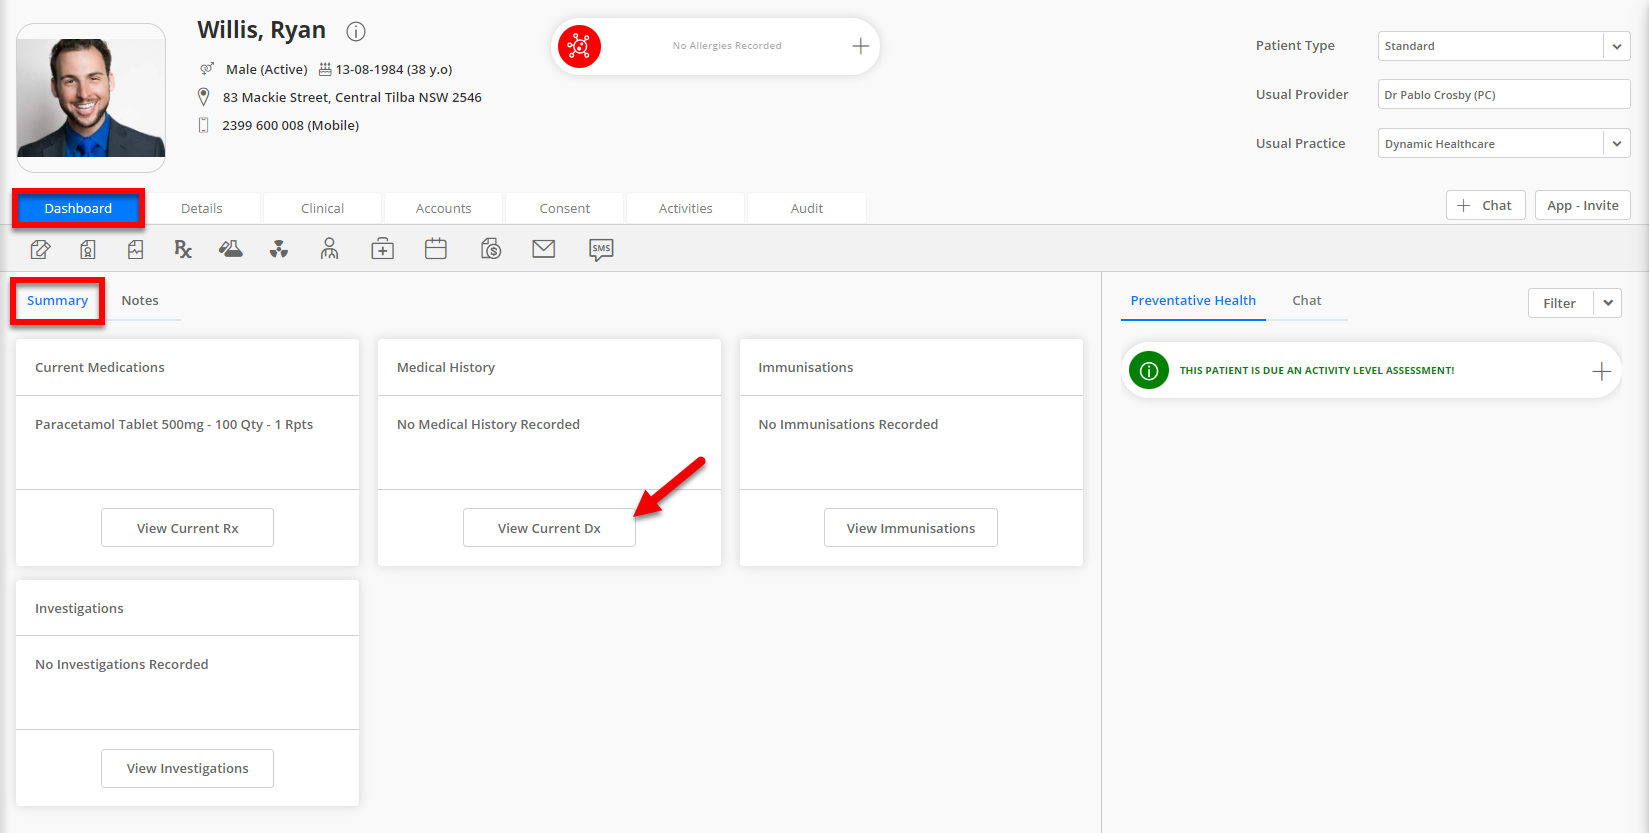The height and width of the screenshot is (833, 1649).
Task: Click the billing dollar document icon
Action: pyautogui.click(x=491, y=249)
